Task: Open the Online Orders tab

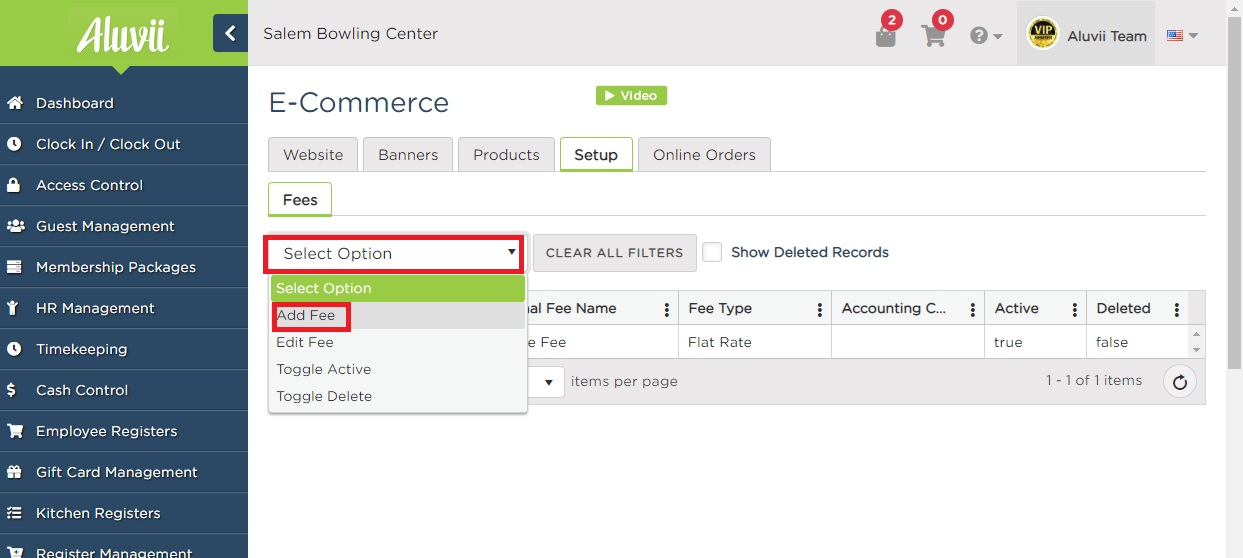Action: click(704, 155)
